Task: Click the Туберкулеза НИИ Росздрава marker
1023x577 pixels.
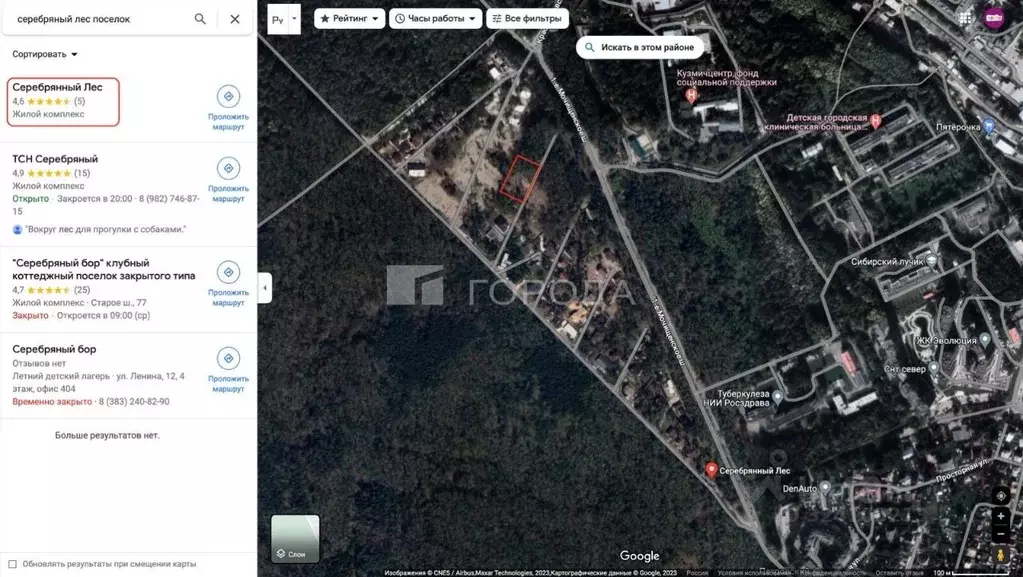Action: tap(777, 396)
